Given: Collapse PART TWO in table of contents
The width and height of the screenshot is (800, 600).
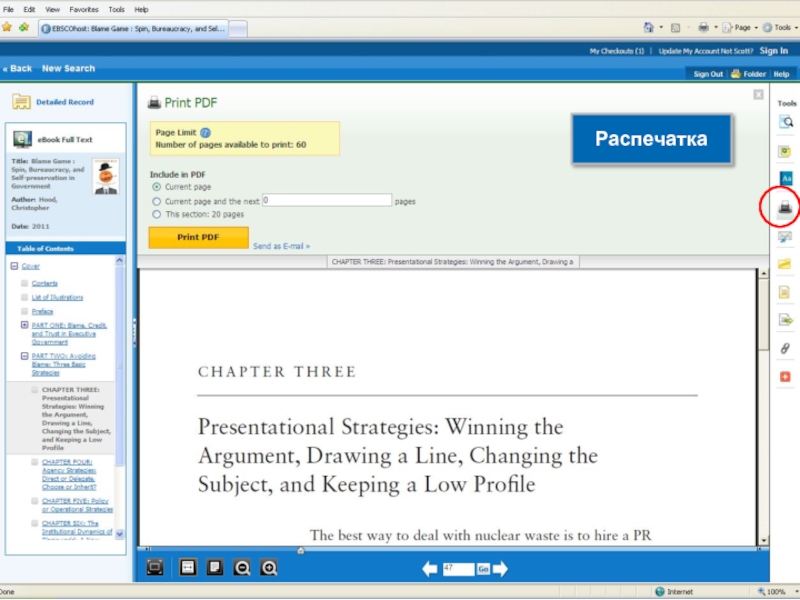Looking at the screenshot, I should pos(25,356).
